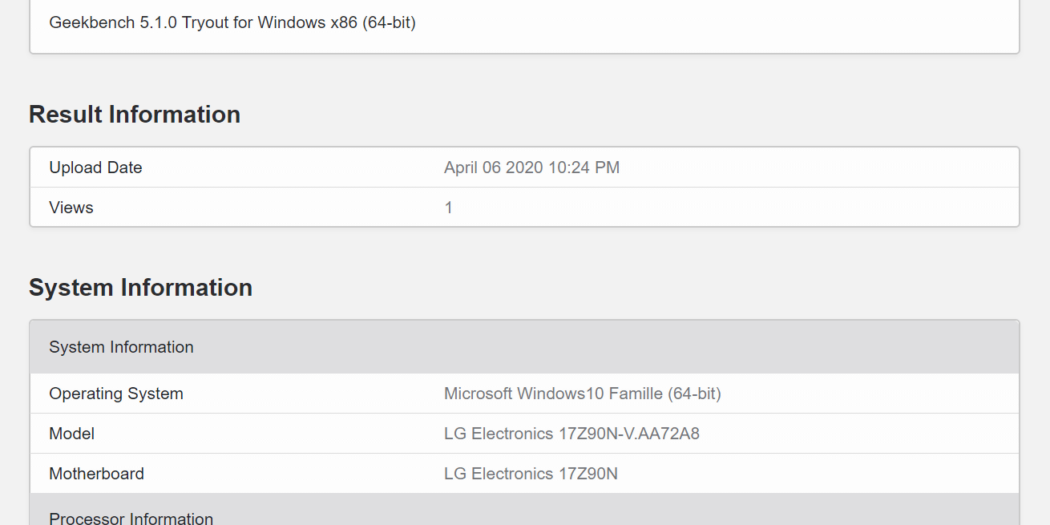Click the views count value 1
The image size is (1050, 525).
448,208
